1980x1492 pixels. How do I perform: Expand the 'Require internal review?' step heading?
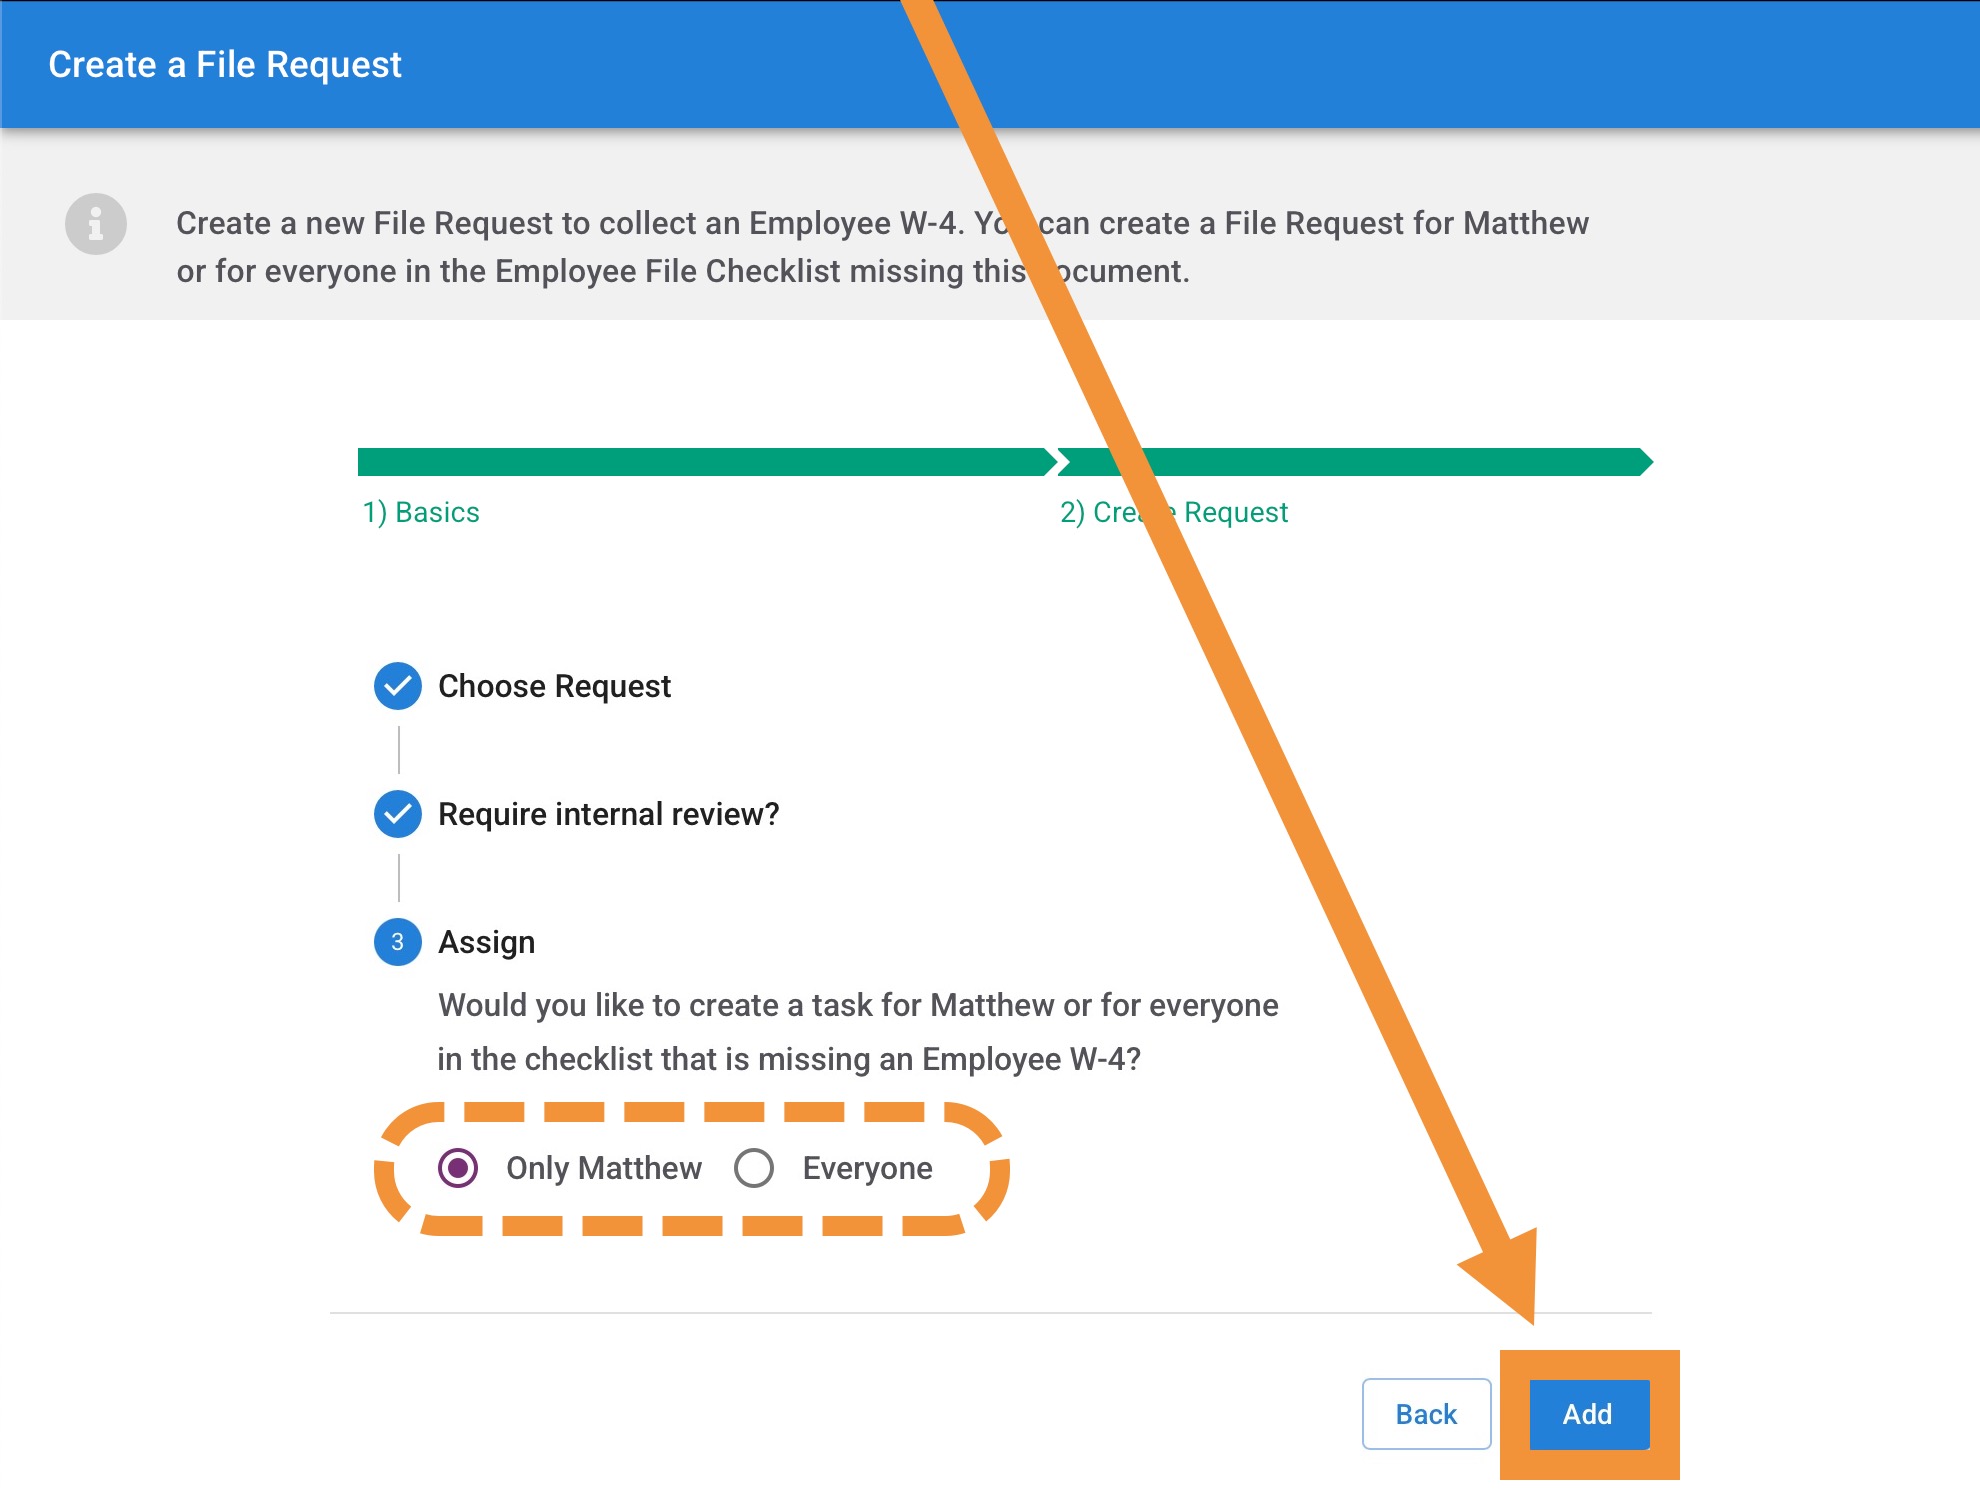tap(608, 814)
